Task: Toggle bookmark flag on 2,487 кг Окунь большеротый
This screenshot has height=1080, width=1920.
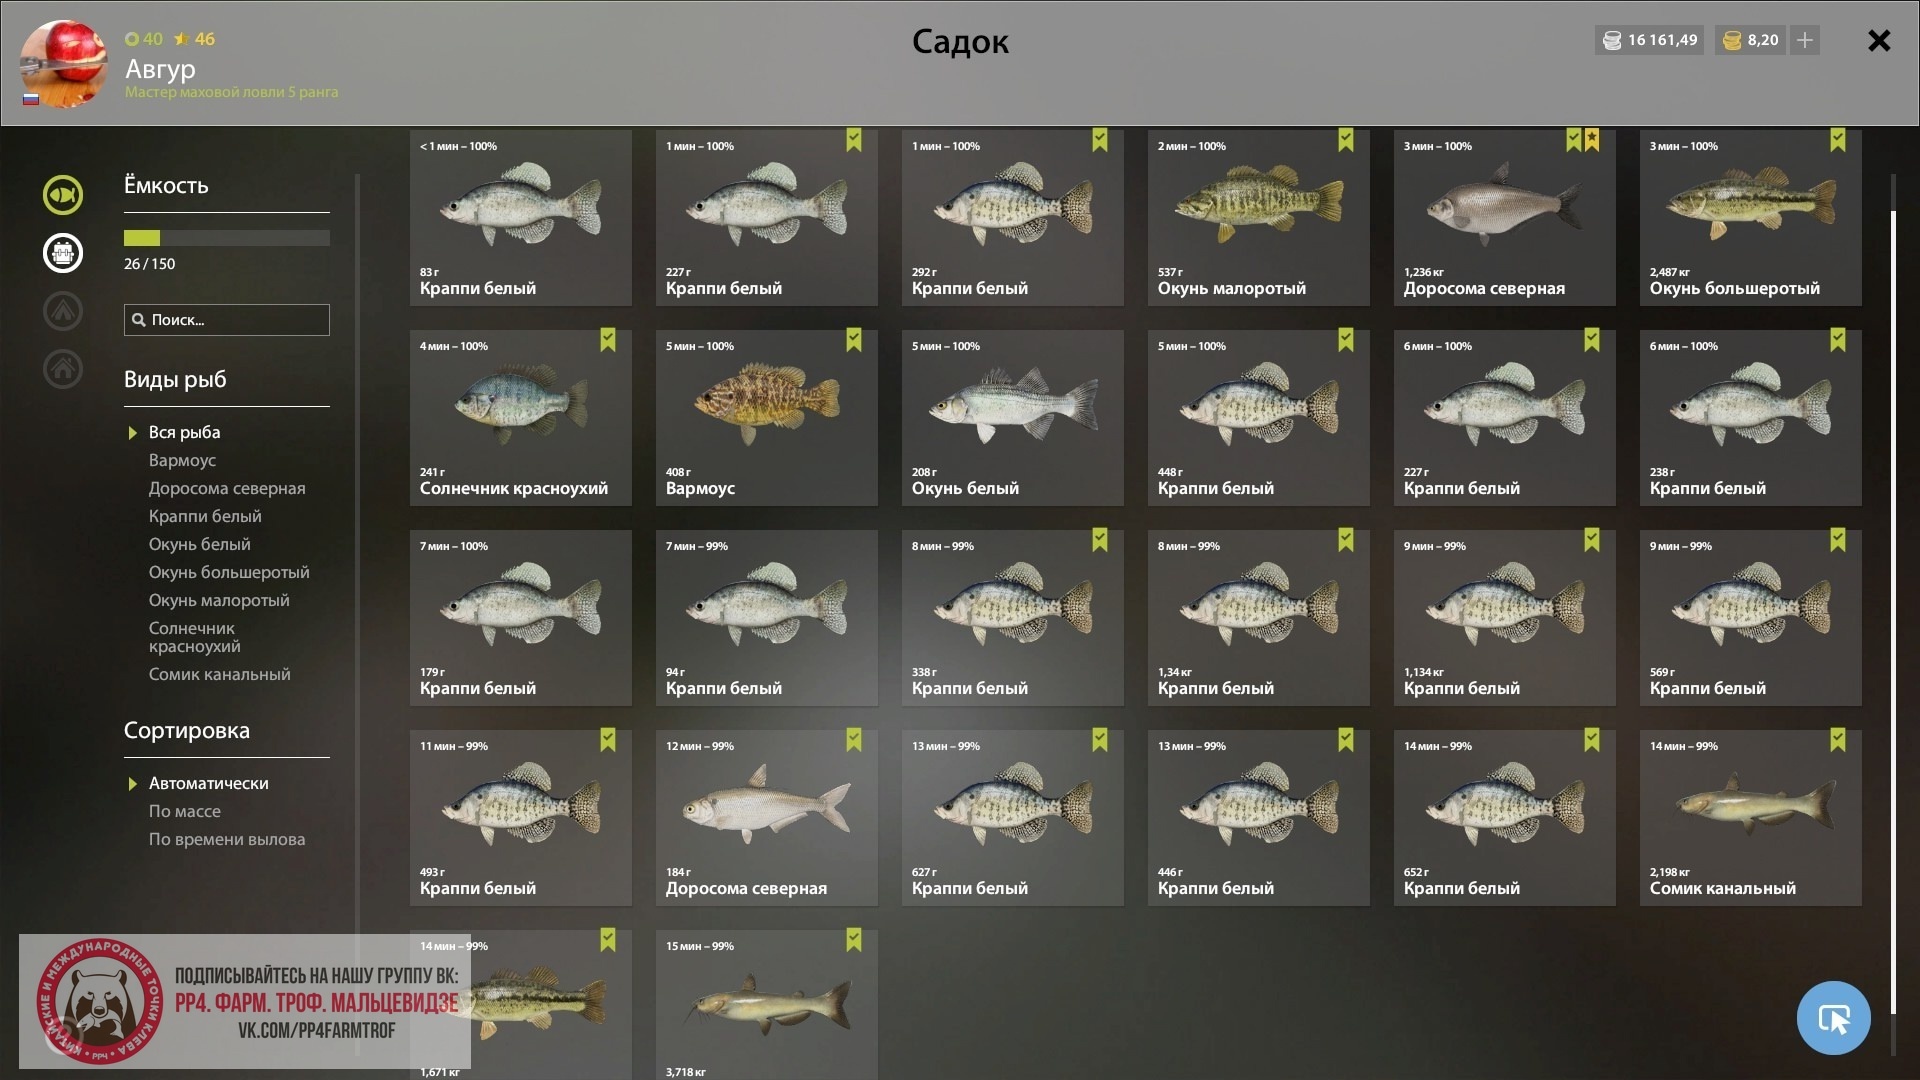Action: point(1838,140)
